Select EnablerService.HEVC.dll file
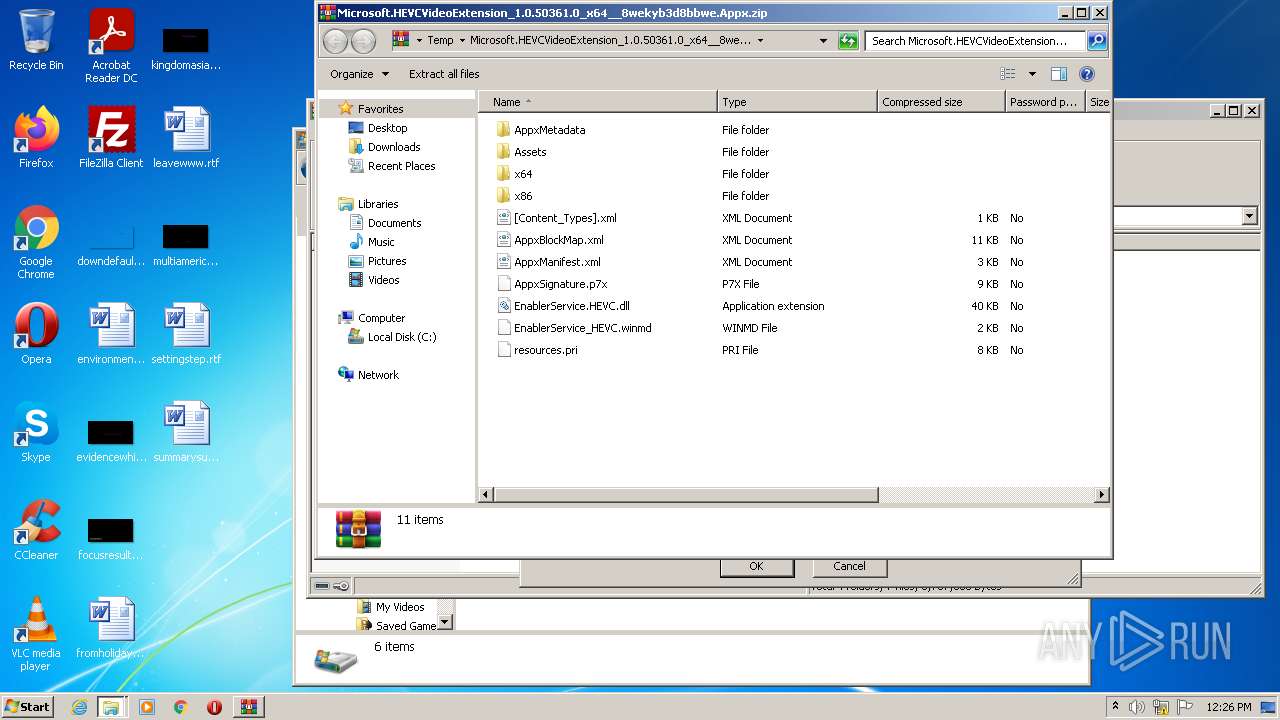This screenshot has width=1280, height=720. (571, 306)
